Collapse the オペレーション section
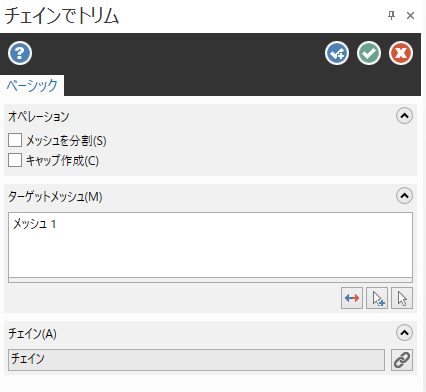 pyautogui.click(x=404, y=116)
